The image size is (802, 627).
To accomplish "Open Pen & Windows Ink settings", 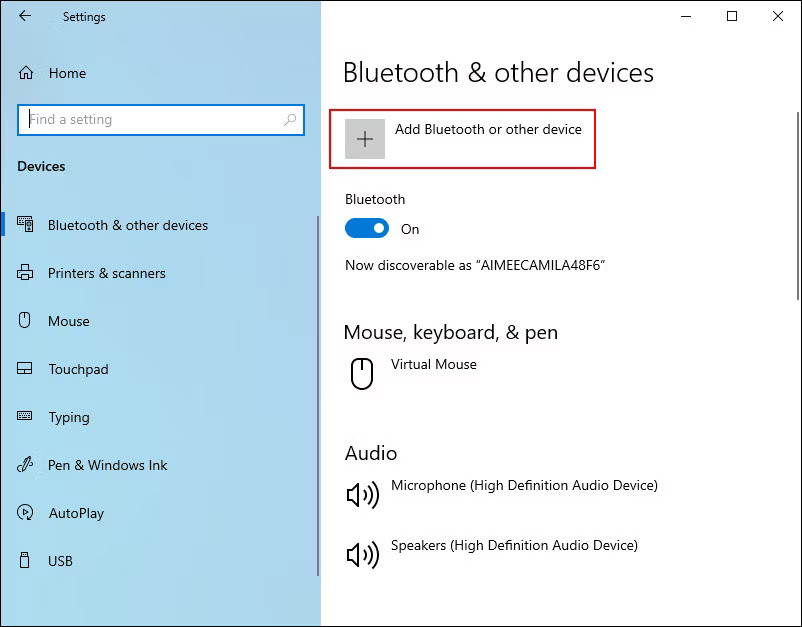I will click(x=108, y=465).
